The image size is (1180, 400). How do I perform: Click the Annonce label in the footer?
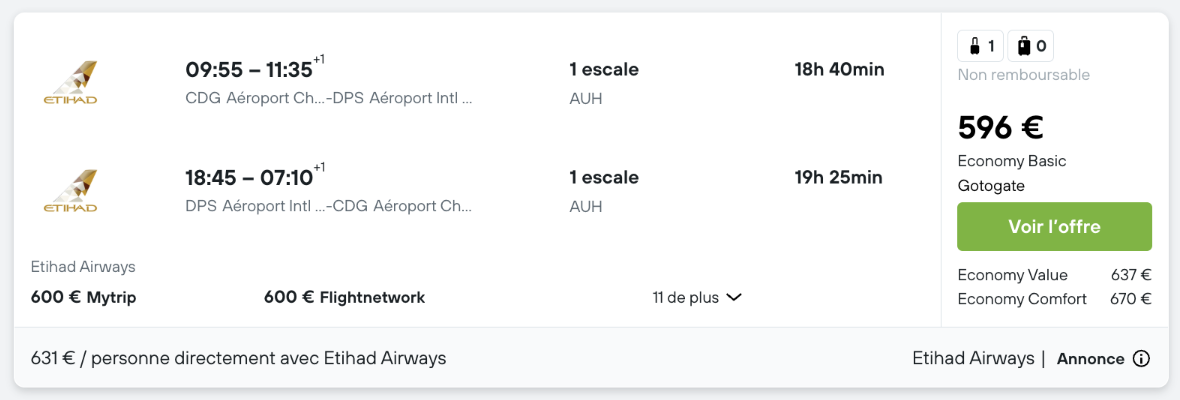1090,359
